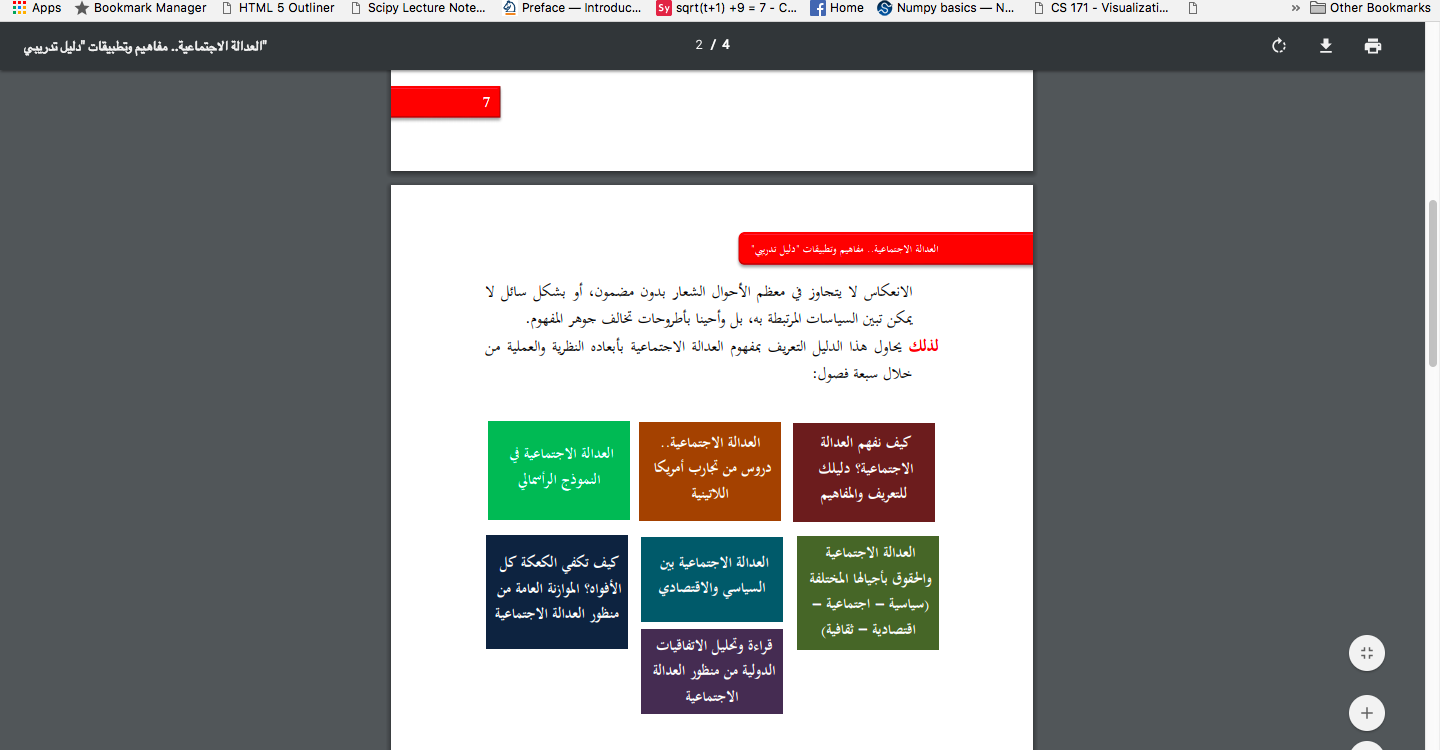Click the paragraph line starting الانعكاس لا يتجاوز
Screen dimensions: 1440x750
pos(697,292)
